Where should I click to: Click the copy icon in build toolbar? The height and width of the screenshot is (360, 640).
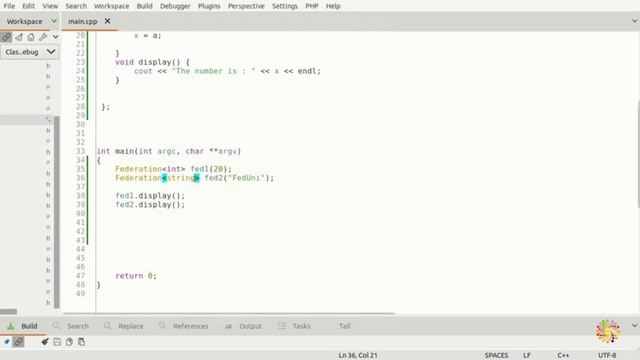(x=82, y=342)
